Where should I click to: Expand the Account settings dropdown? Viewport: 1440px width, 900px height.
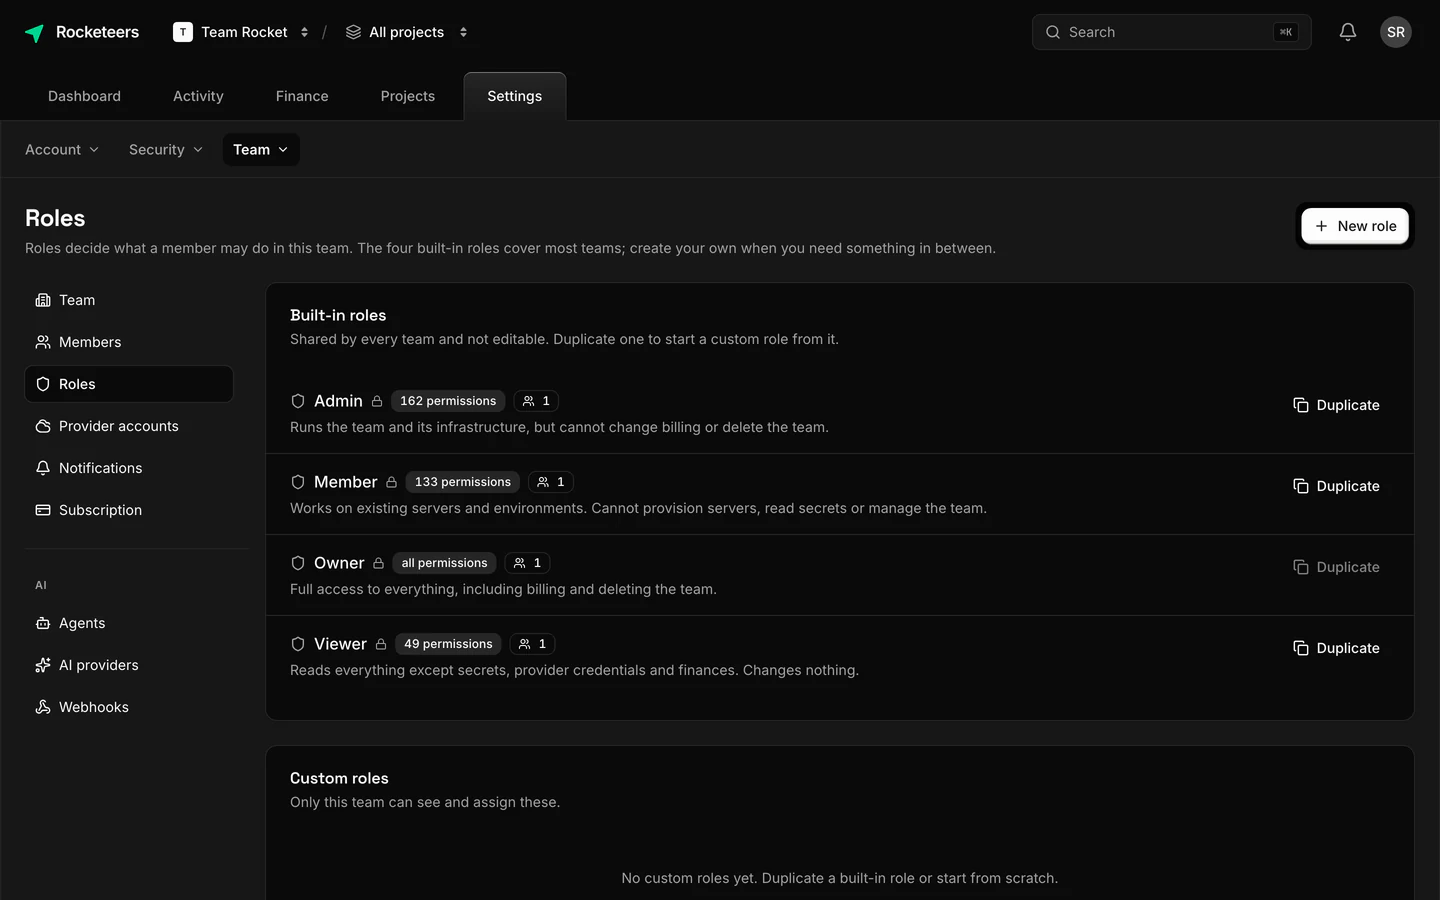(x=62, y=150)
